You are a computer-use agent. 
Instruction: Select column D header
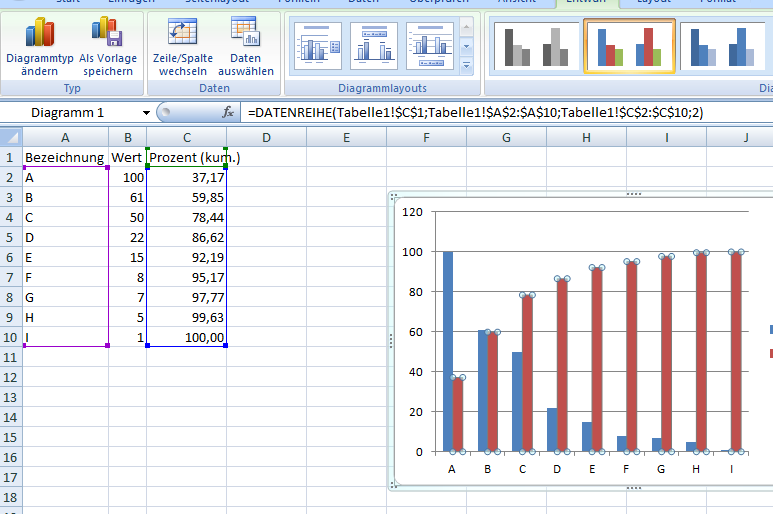pos(267,138)
